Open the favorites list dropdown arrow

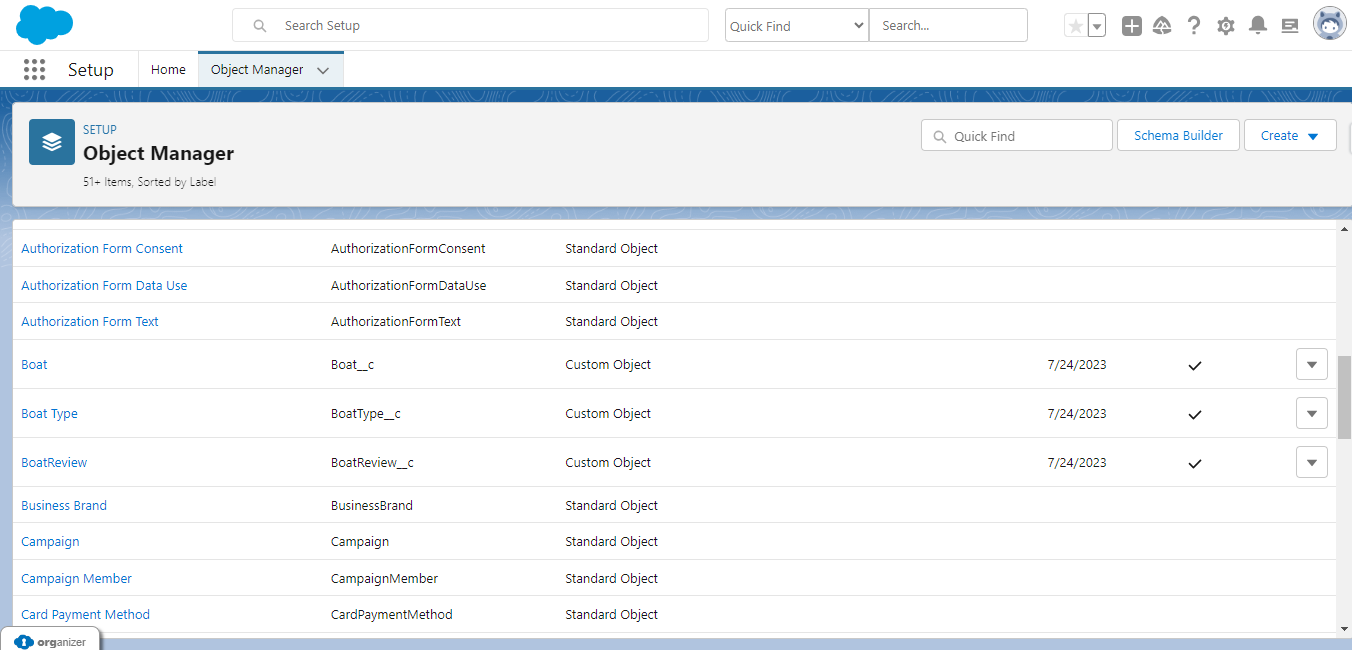coord(1097,26)
